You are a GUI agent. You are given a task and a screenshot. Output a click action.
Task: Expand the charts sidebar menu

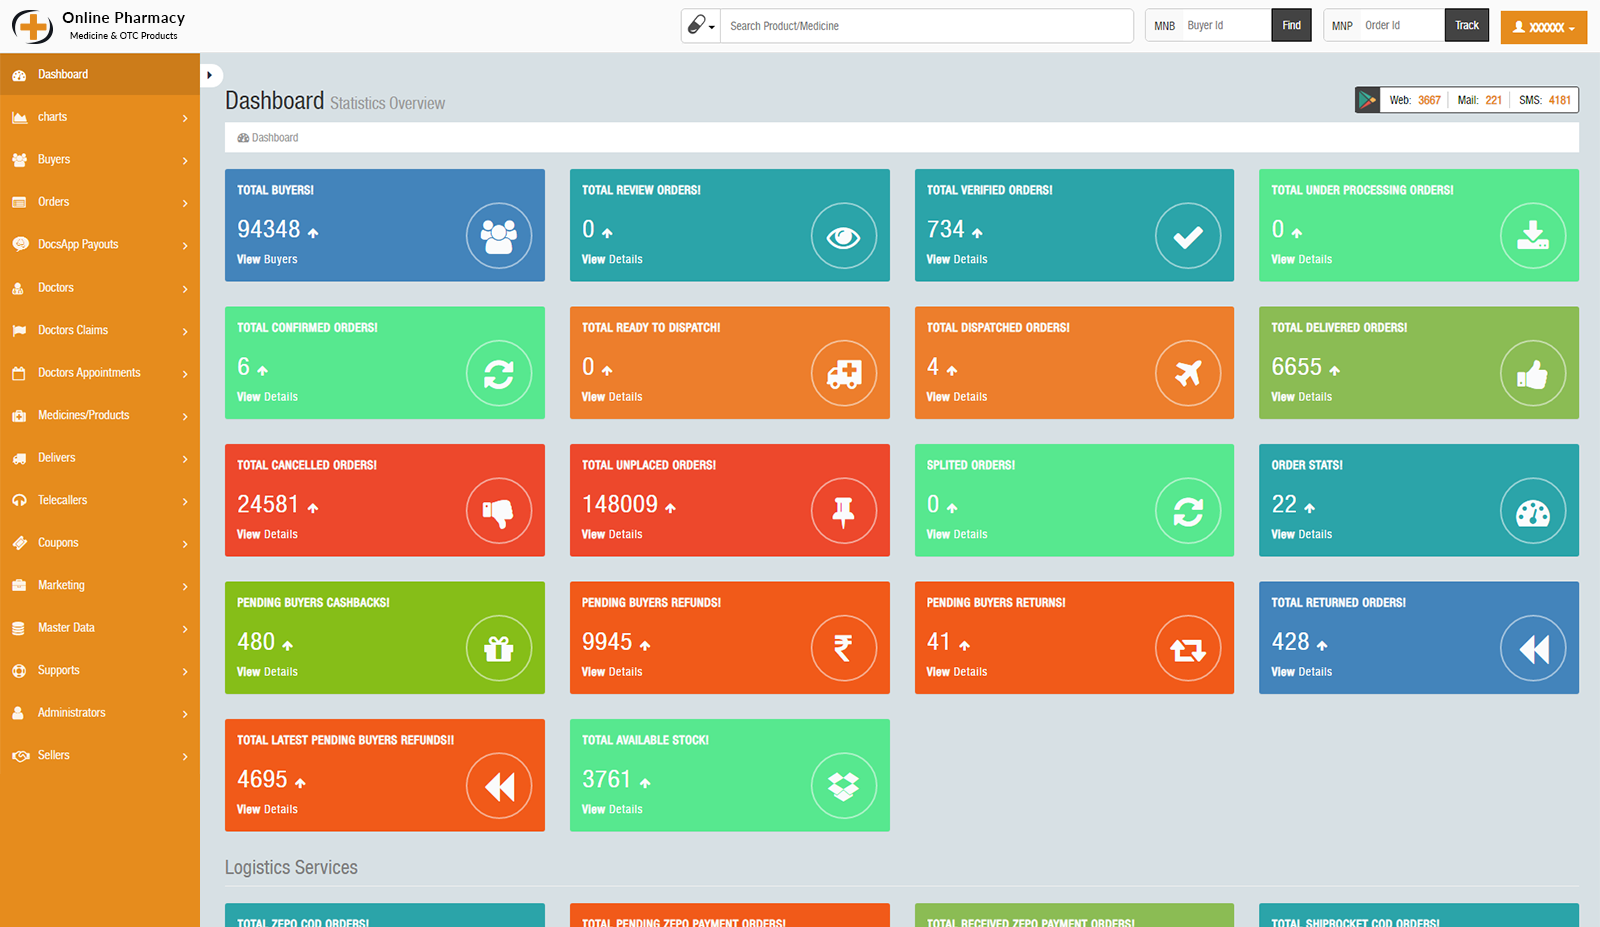(x=100, y=117)
